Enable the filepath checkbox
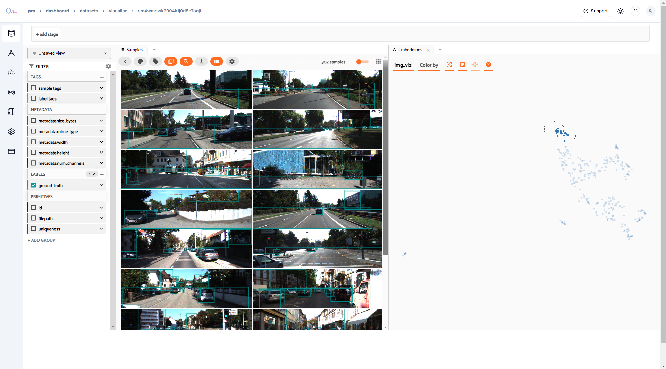This screenshot has height=369, width=666. click(x=34, y=218)
